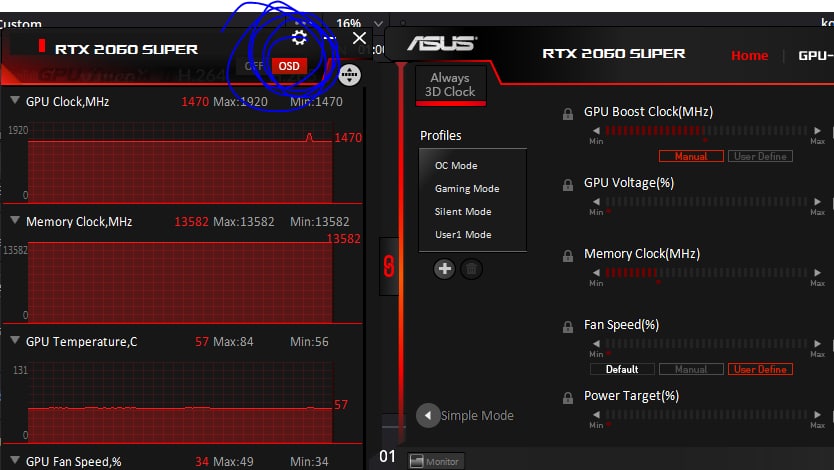Image resolution: width=834 pixels, height=470 pixels.
Task: Select Silent Mode profile
Action: tap(463, 211)
